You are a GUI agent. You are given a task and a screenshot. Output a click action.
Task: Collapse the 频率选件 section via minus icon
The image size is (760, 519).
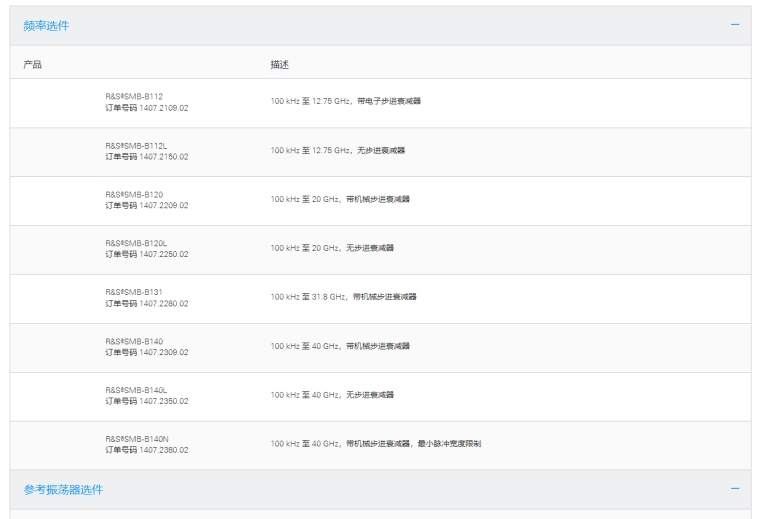tap(735, 24)
